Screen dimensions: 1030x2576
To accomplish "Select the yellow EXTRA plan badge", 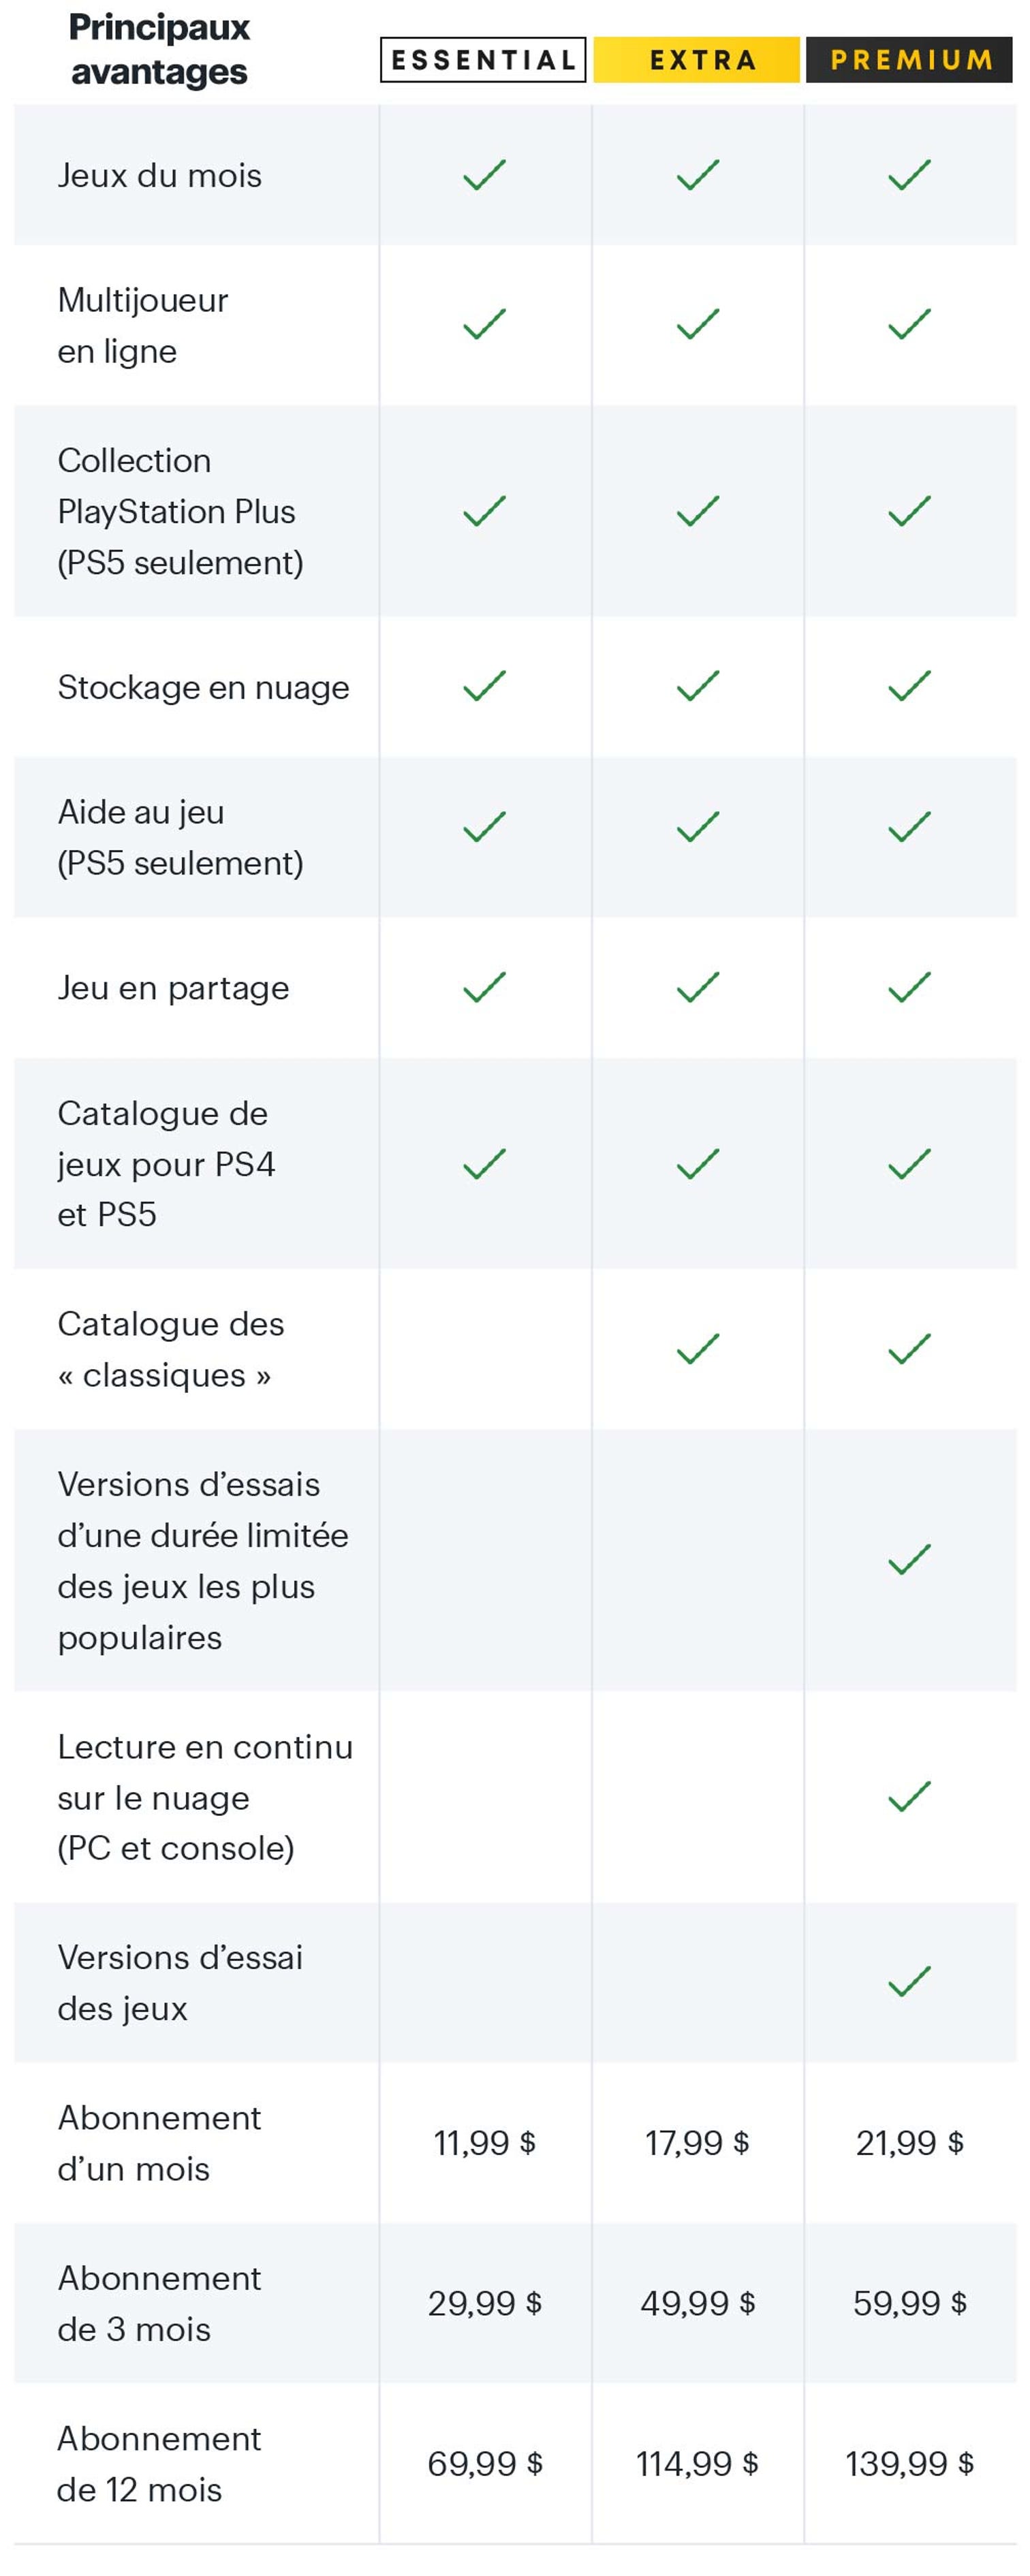I will [697, 60].
